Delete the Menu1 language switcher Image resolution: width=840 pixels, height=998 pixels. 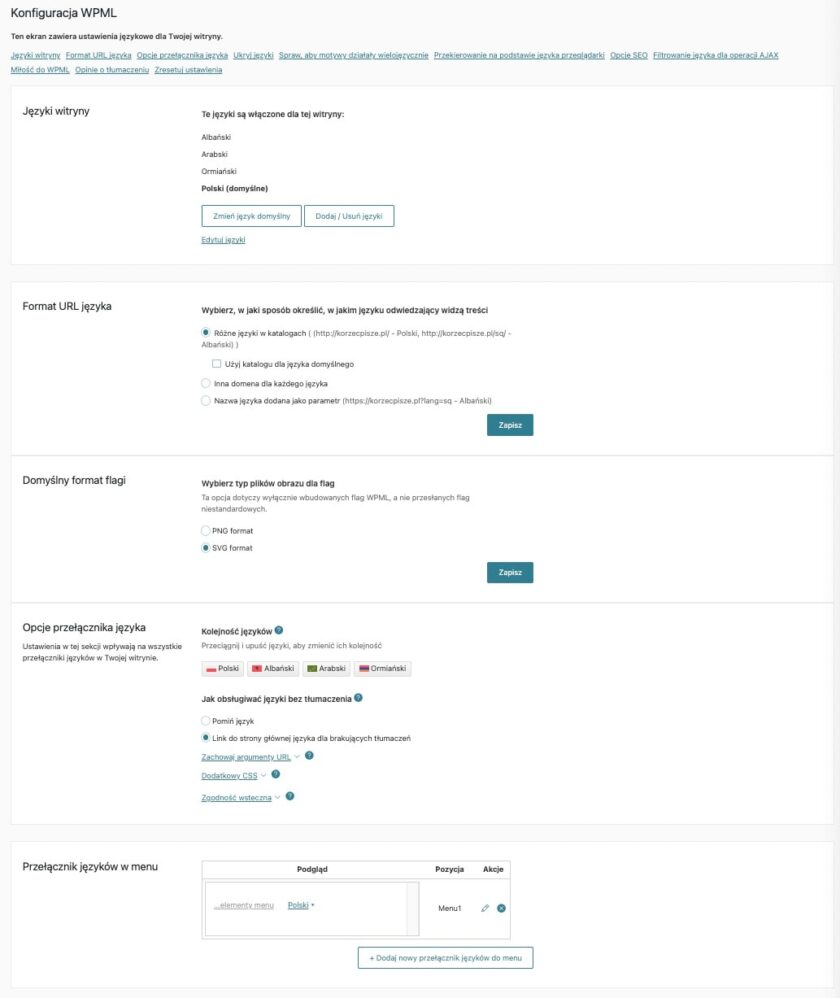pos(501,908)
